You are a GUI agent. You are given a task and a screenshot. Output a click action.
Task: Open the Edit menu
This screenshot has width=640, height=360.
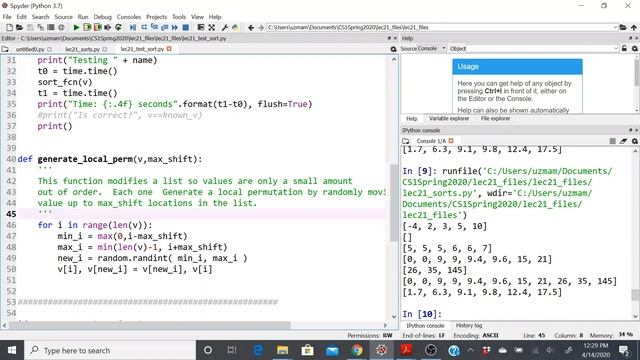[21, 17]
